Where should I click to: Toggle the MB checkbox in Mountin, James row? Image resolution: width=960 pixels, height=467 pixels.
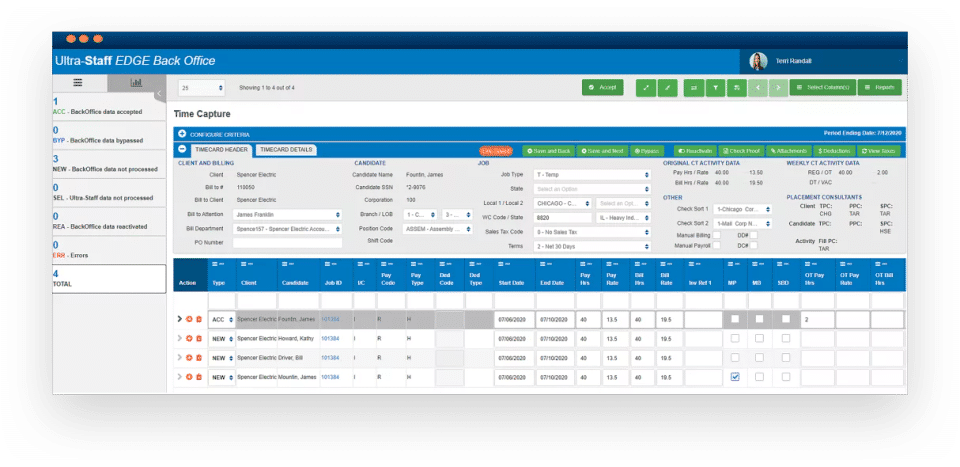coord(759,377)
